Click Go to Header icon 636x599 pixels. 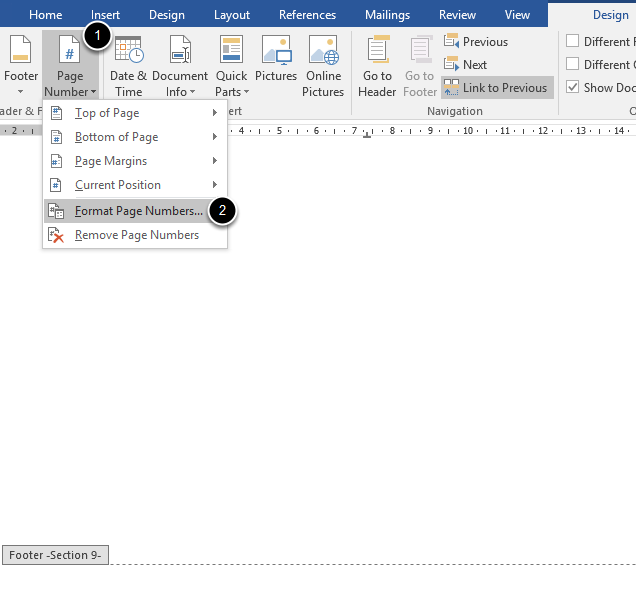378,49
